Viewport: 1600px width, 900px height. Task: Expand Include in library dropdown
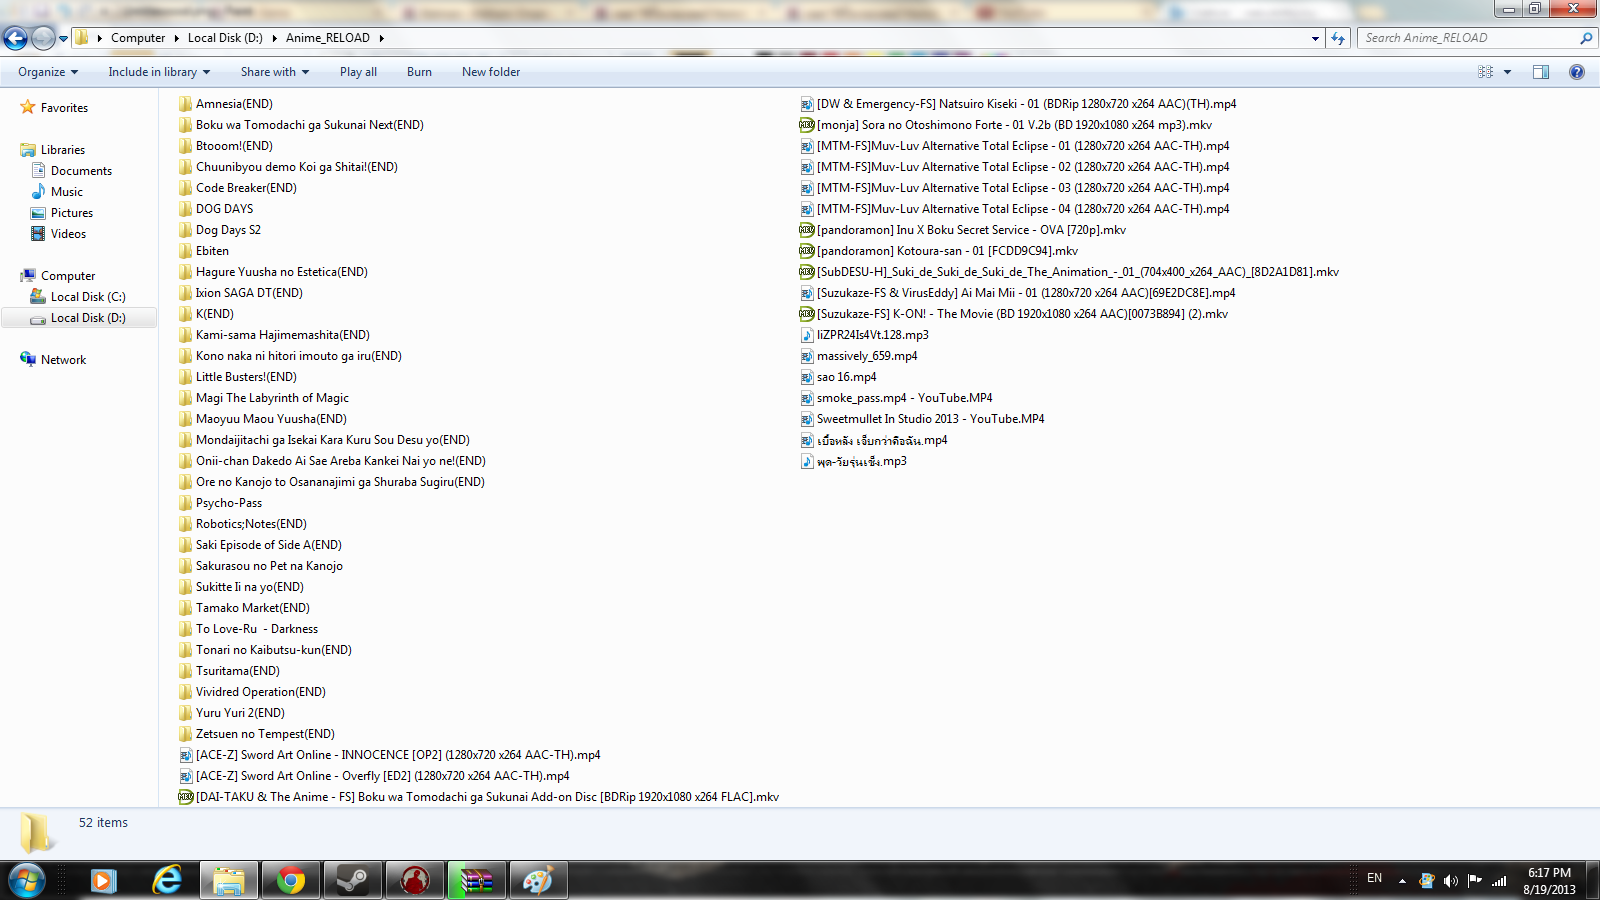pyautogui.click(x=159, y=72)
